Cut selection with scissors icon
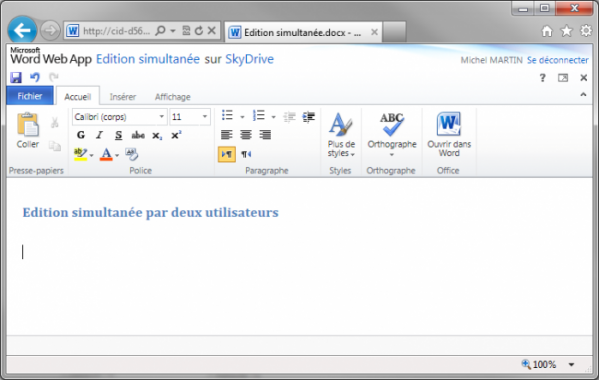This screenshot has height=380, width=599. 55,122
